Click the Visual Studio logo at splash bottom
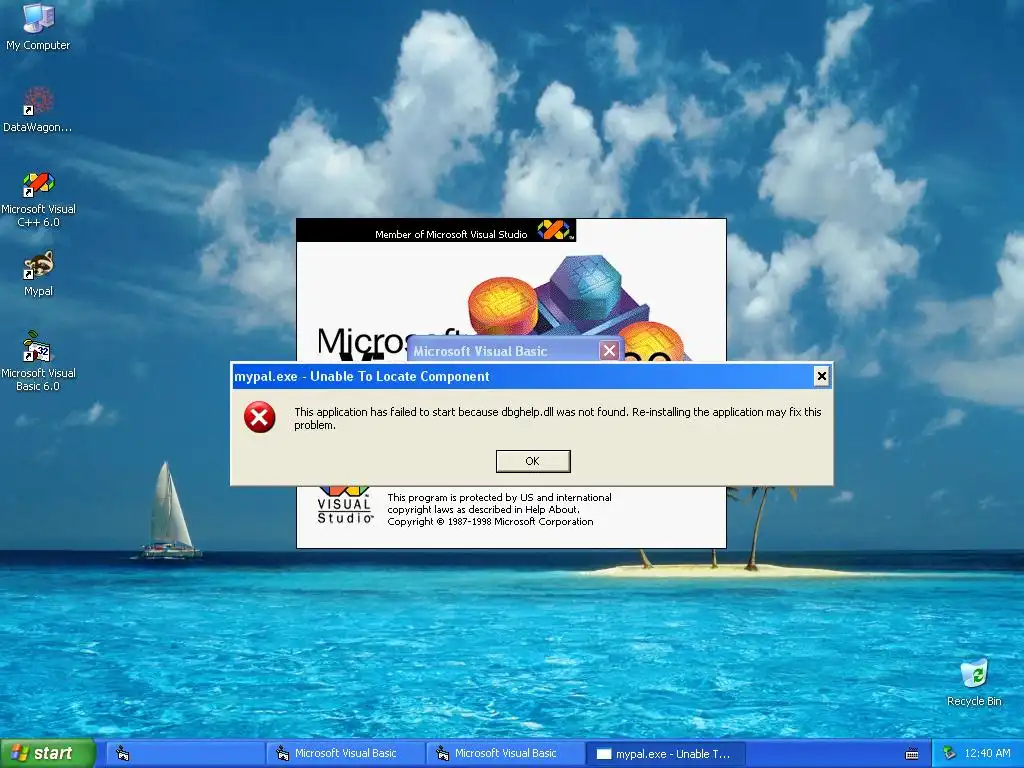This screenshot has height=768, width=1024. (345, 505)
